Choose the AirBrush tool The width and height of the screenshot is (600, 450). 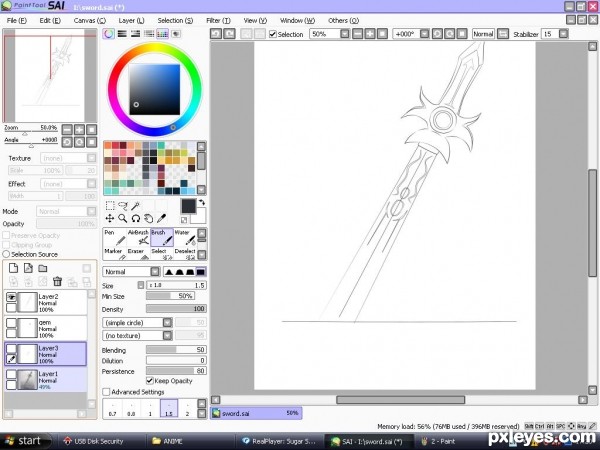pos(138,238)
